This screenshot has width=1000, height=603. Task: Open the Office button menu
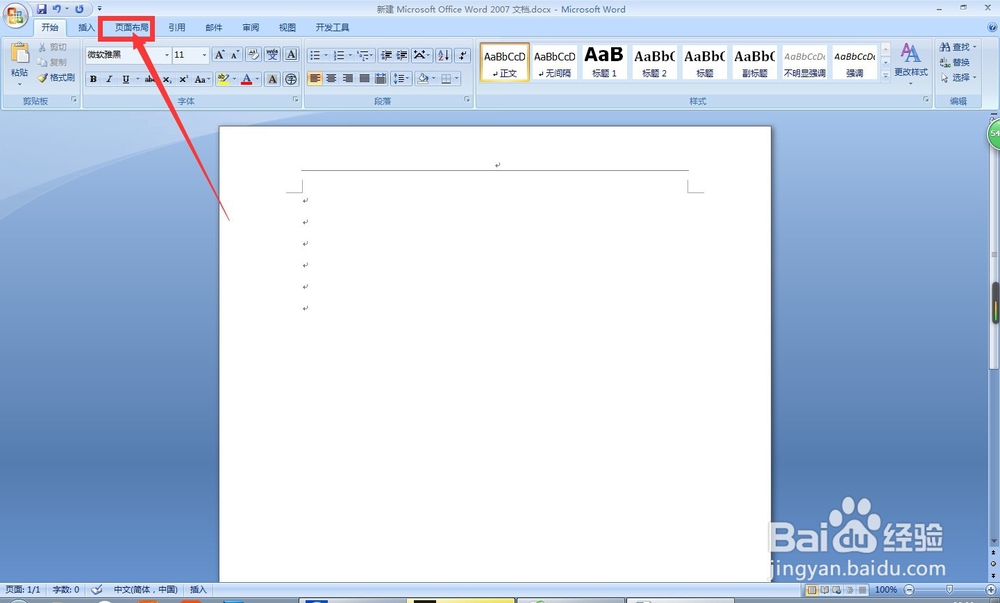[15, 15]
